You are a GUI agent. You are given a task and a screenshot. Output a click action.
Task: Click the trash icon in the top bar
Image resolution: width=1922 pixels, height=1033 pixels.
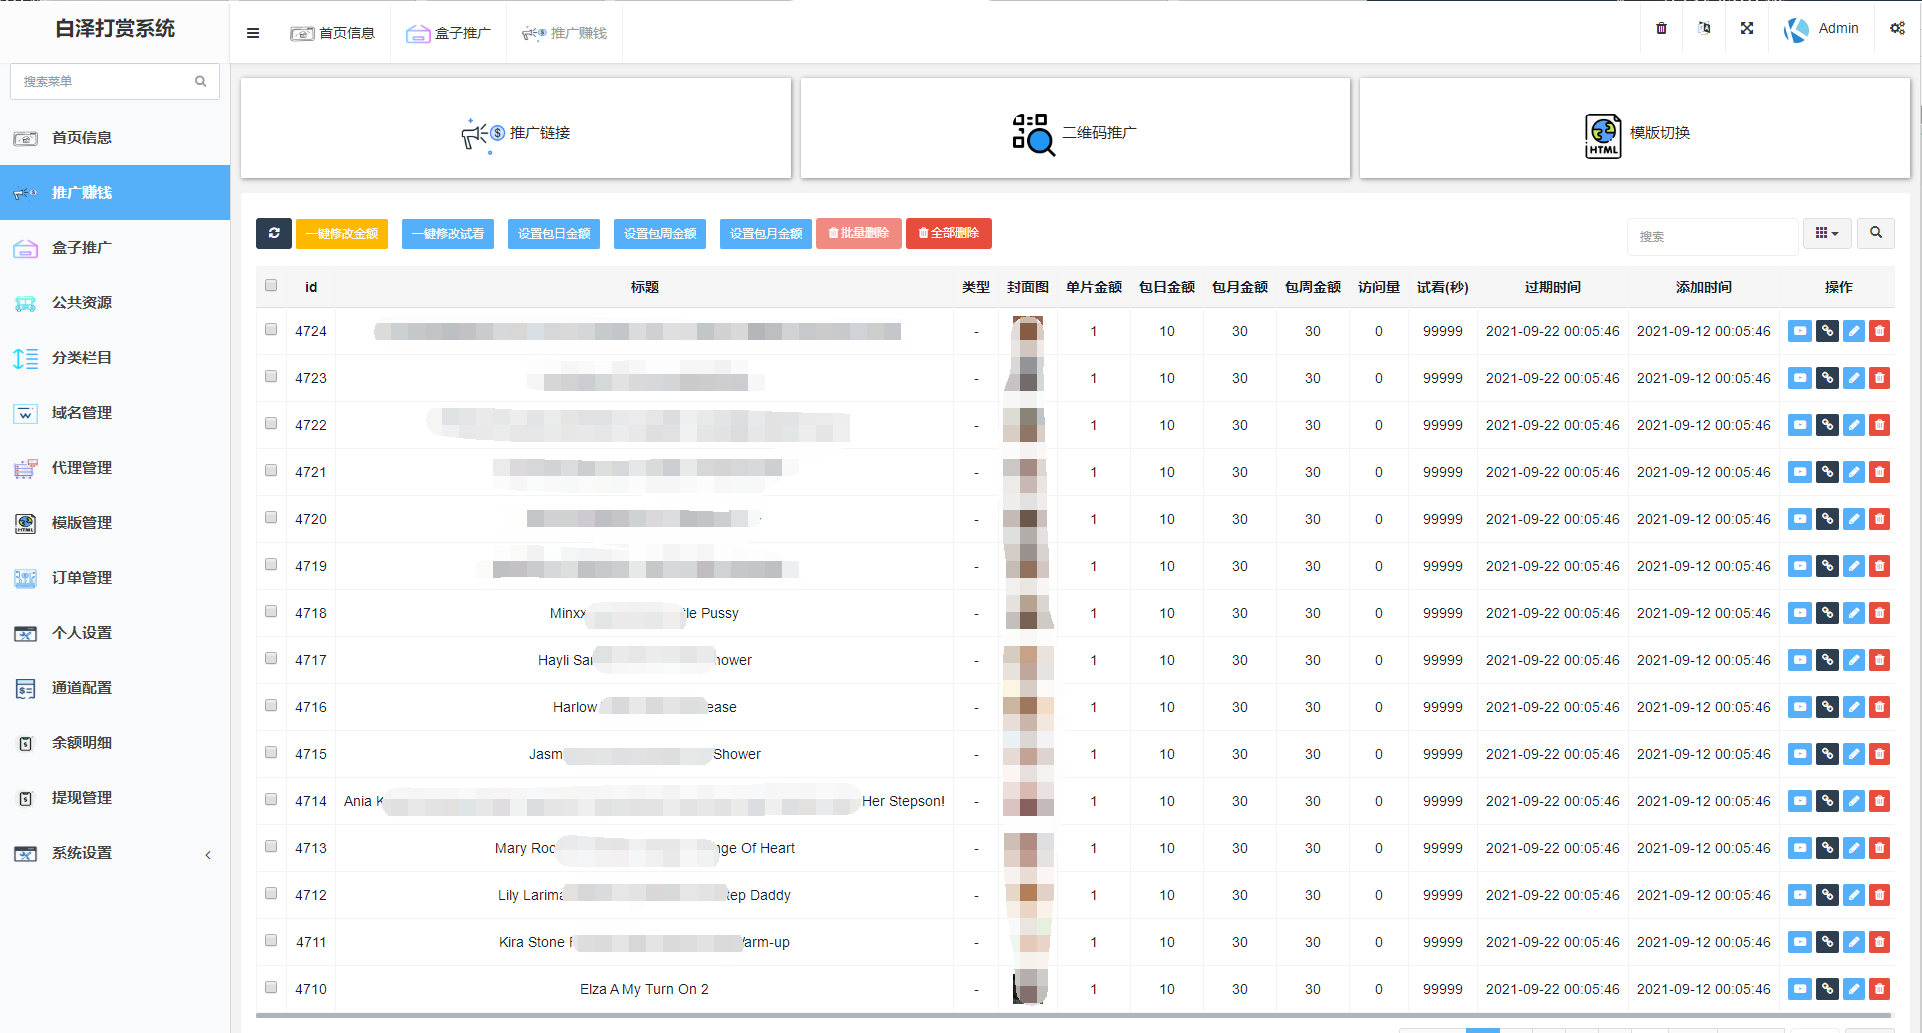(x=1661, y=29)
